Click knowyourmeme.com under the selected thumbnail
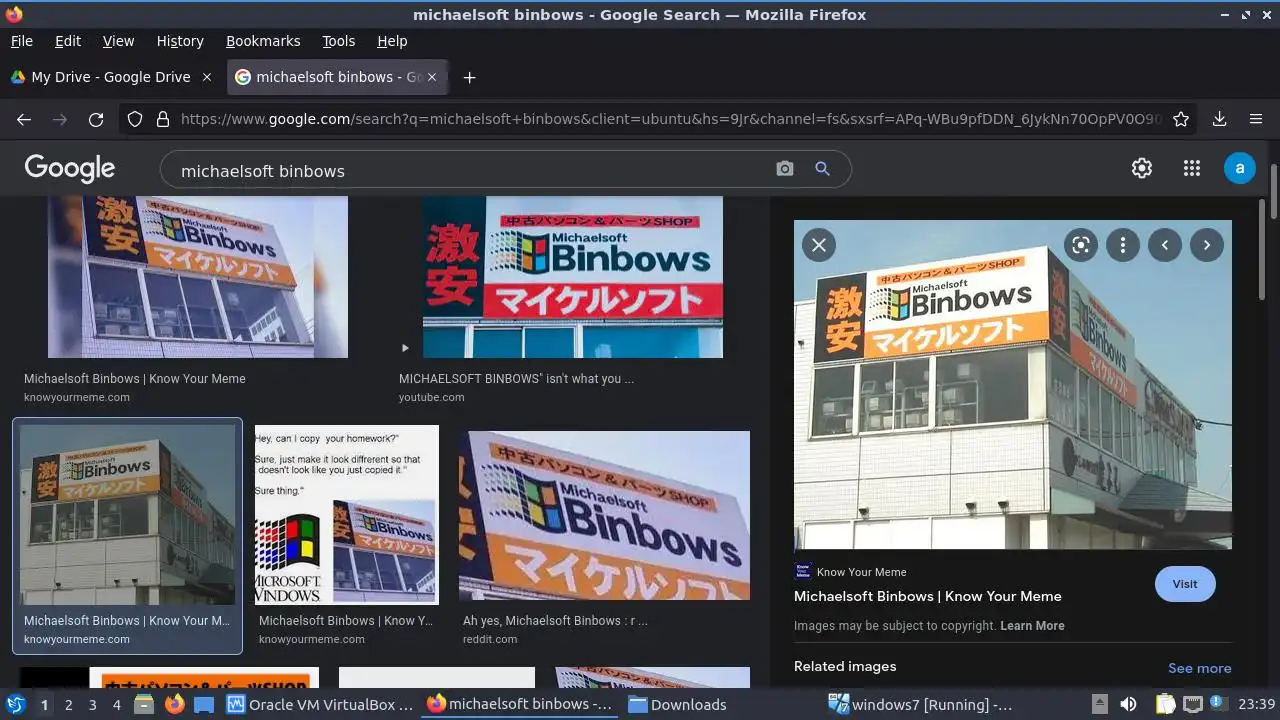Image resolution: width=1280 pixels, height=720 pixels. point(77,639)
